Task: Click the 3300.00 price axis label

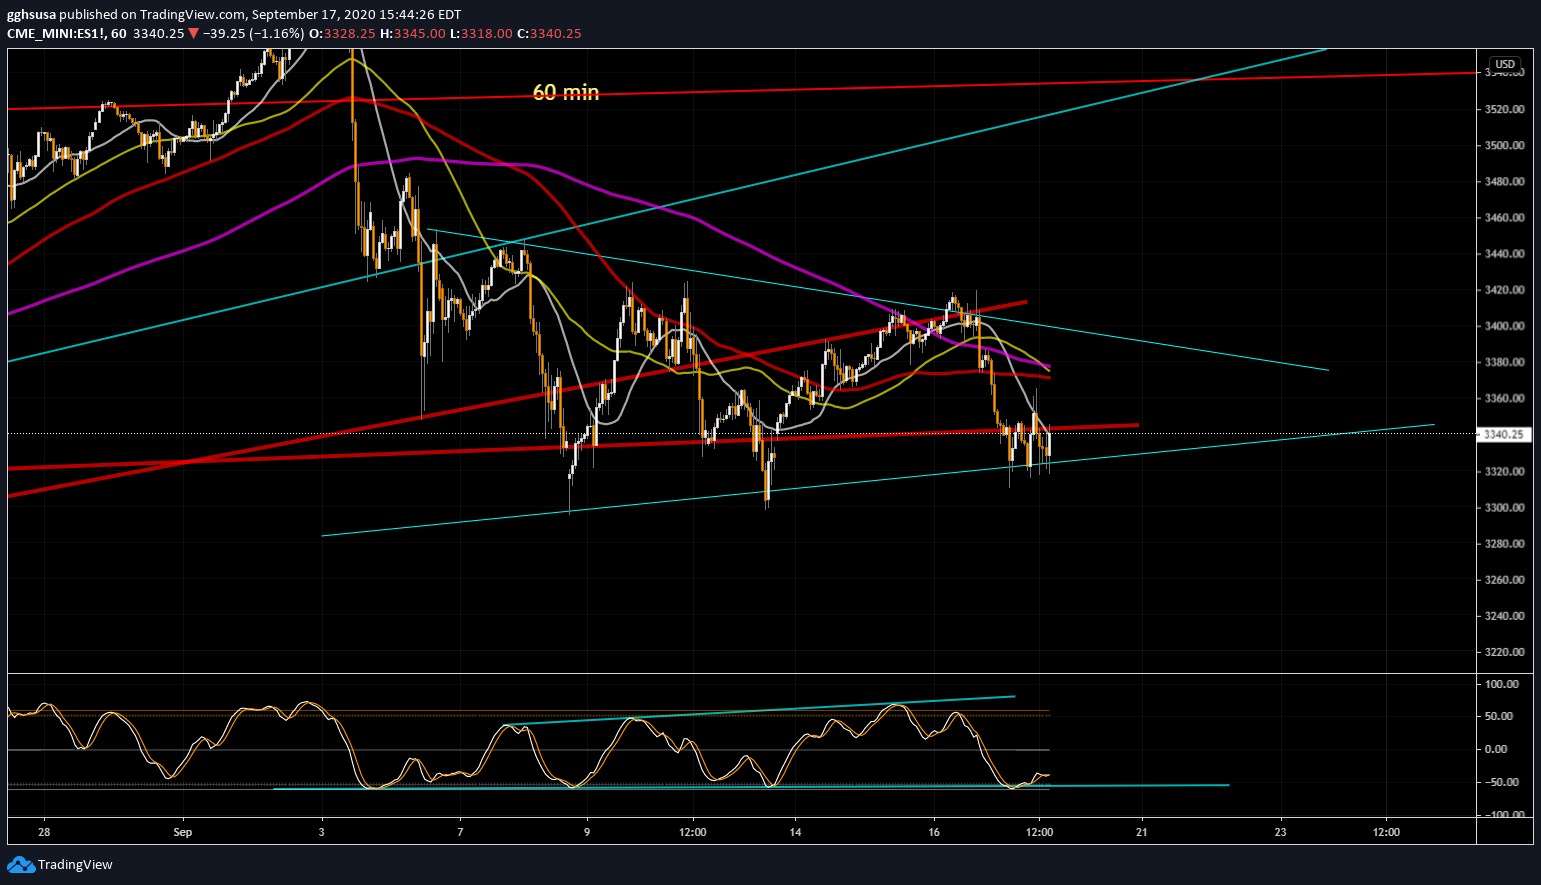Action: point(1504,507)
